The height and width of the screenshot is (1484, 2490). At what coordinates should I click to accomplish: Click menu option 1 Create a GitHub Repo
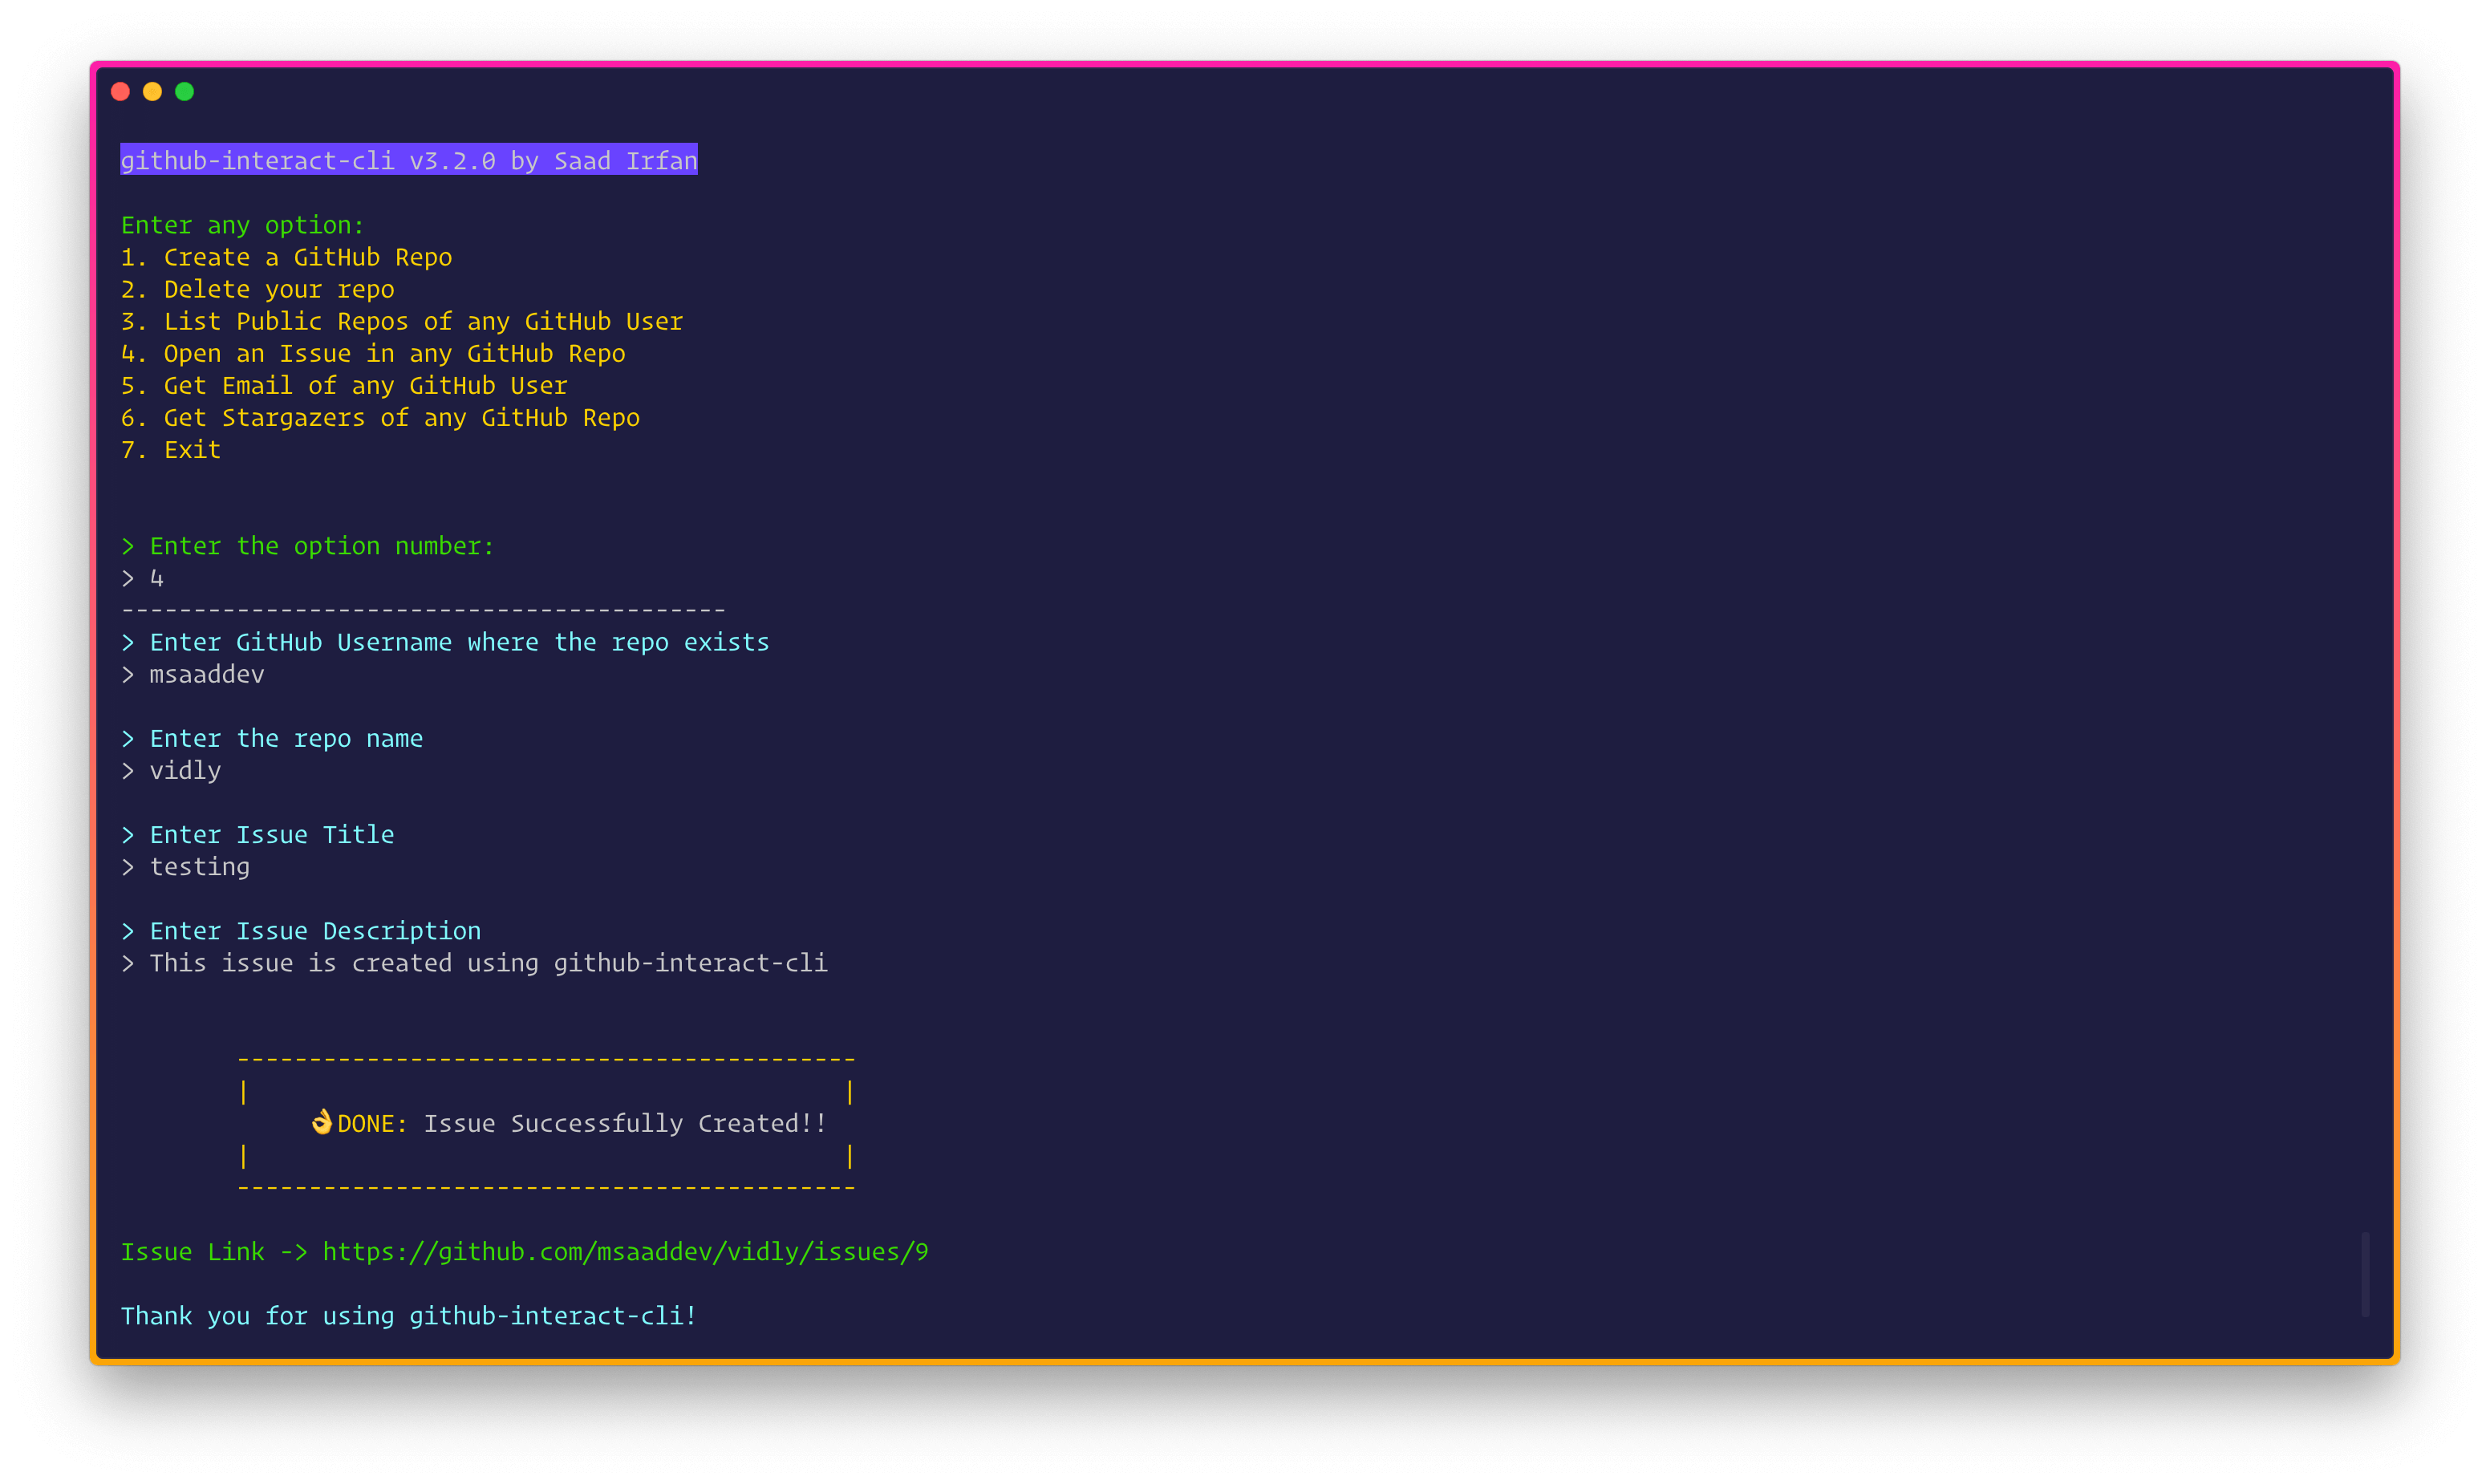point(286,258)
